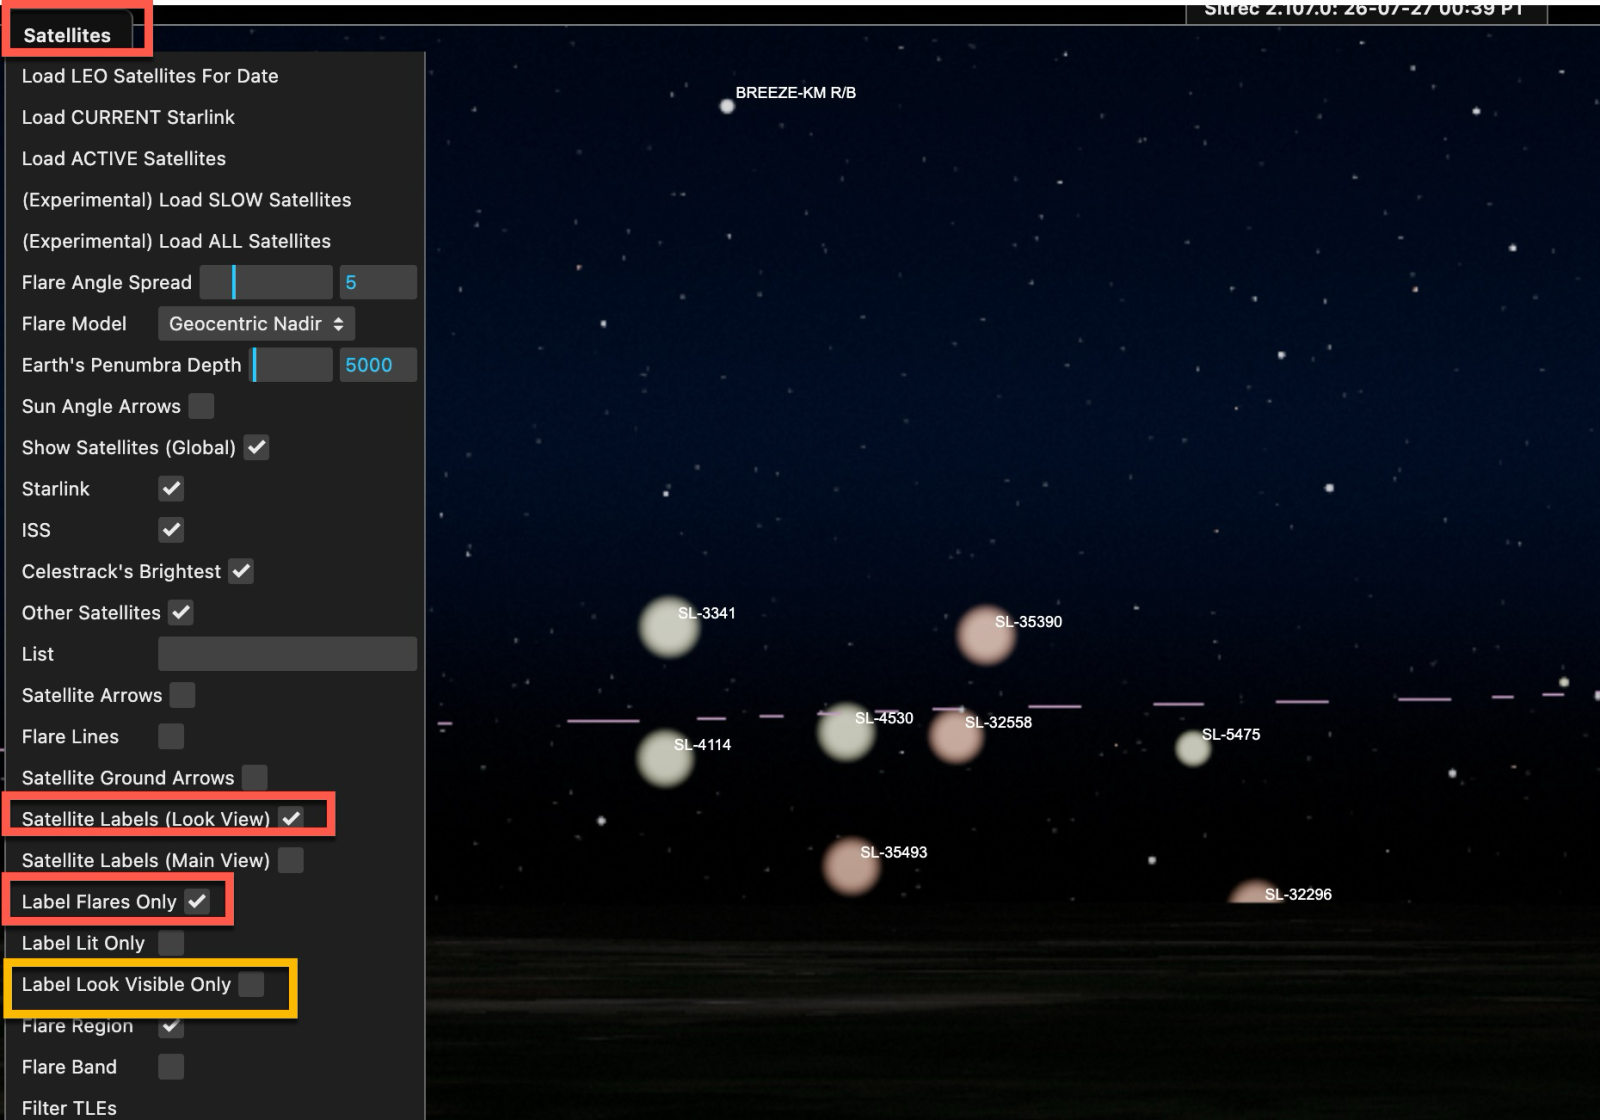Enable the Flare Band checkbox
This screenshot has height=1120, width=1600.
click(171, 1066)
